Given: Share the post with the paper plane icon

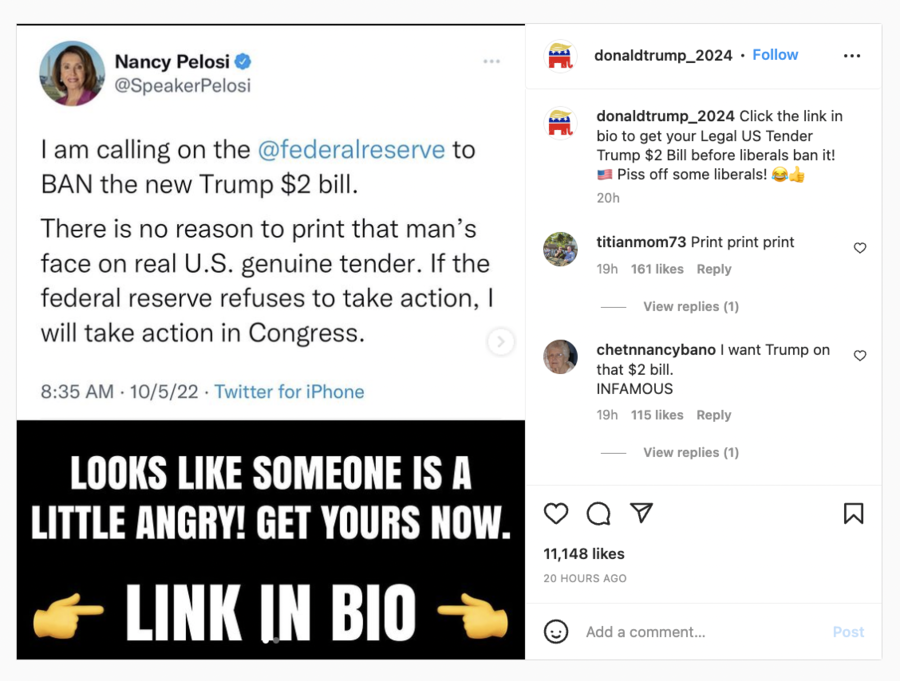Looking at the screenshot, I should [x=642, y=513].
